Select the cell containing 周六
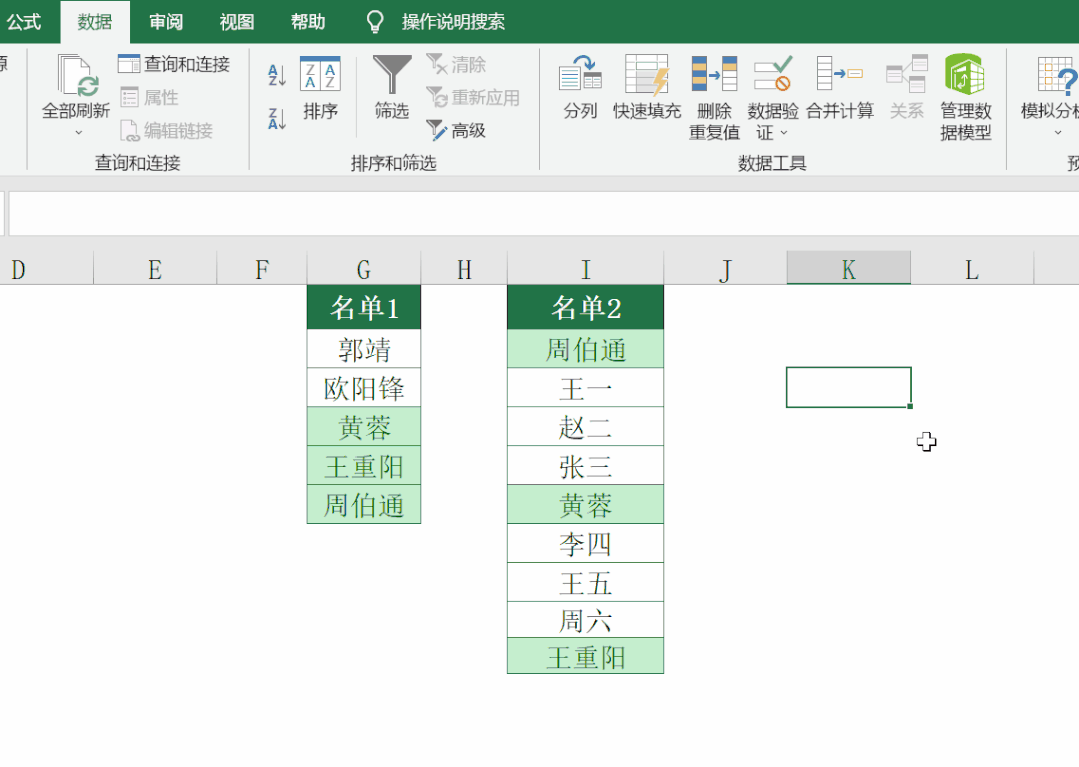The width and height of the screenshot is (1079, 767). (x=586, y=620)
